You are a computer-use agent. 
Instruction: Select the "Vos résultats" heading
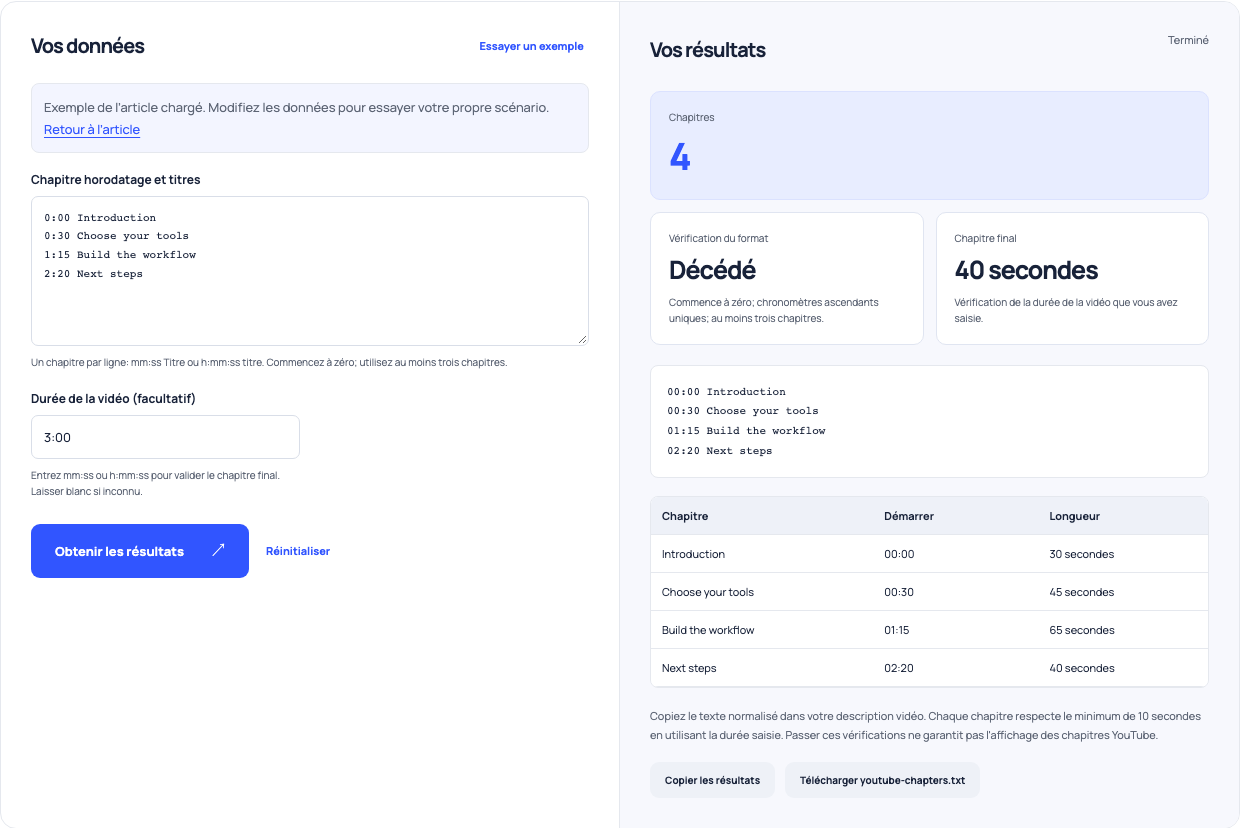(x=708, y=50)
